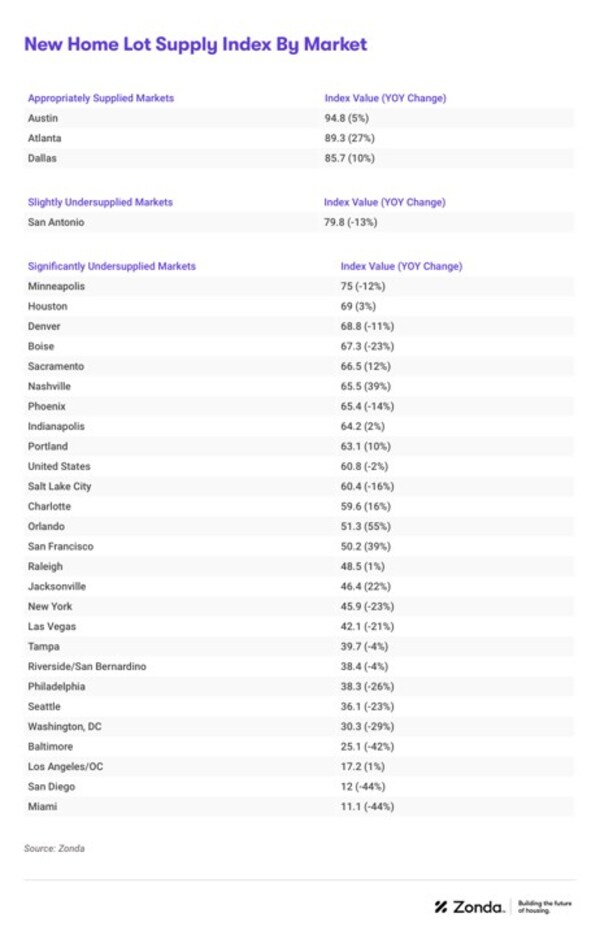Click the "Source: Zonda" caption

pos(54,848)
